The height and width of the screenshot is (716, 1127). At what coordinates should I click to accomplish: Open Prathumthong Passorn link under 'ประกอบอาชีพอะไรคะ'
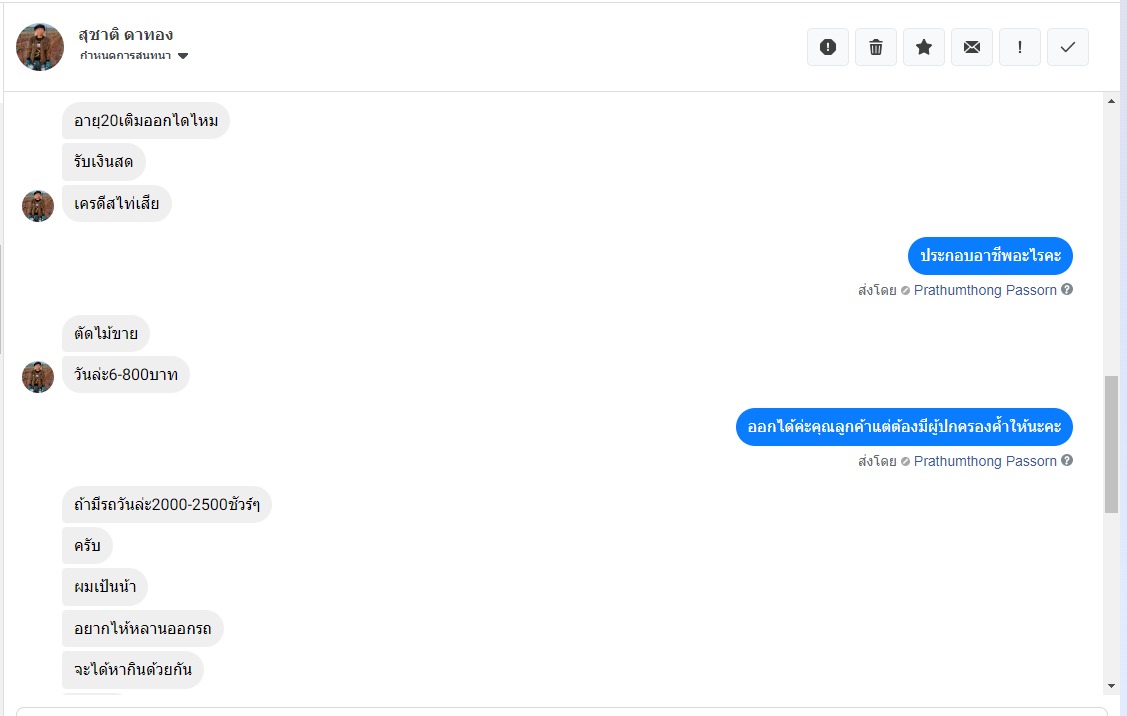tap(985, 290)
